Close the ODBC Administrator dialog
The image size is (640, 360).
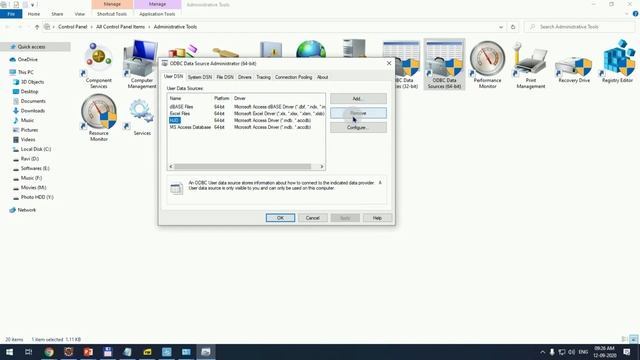(x=389, y=63)
